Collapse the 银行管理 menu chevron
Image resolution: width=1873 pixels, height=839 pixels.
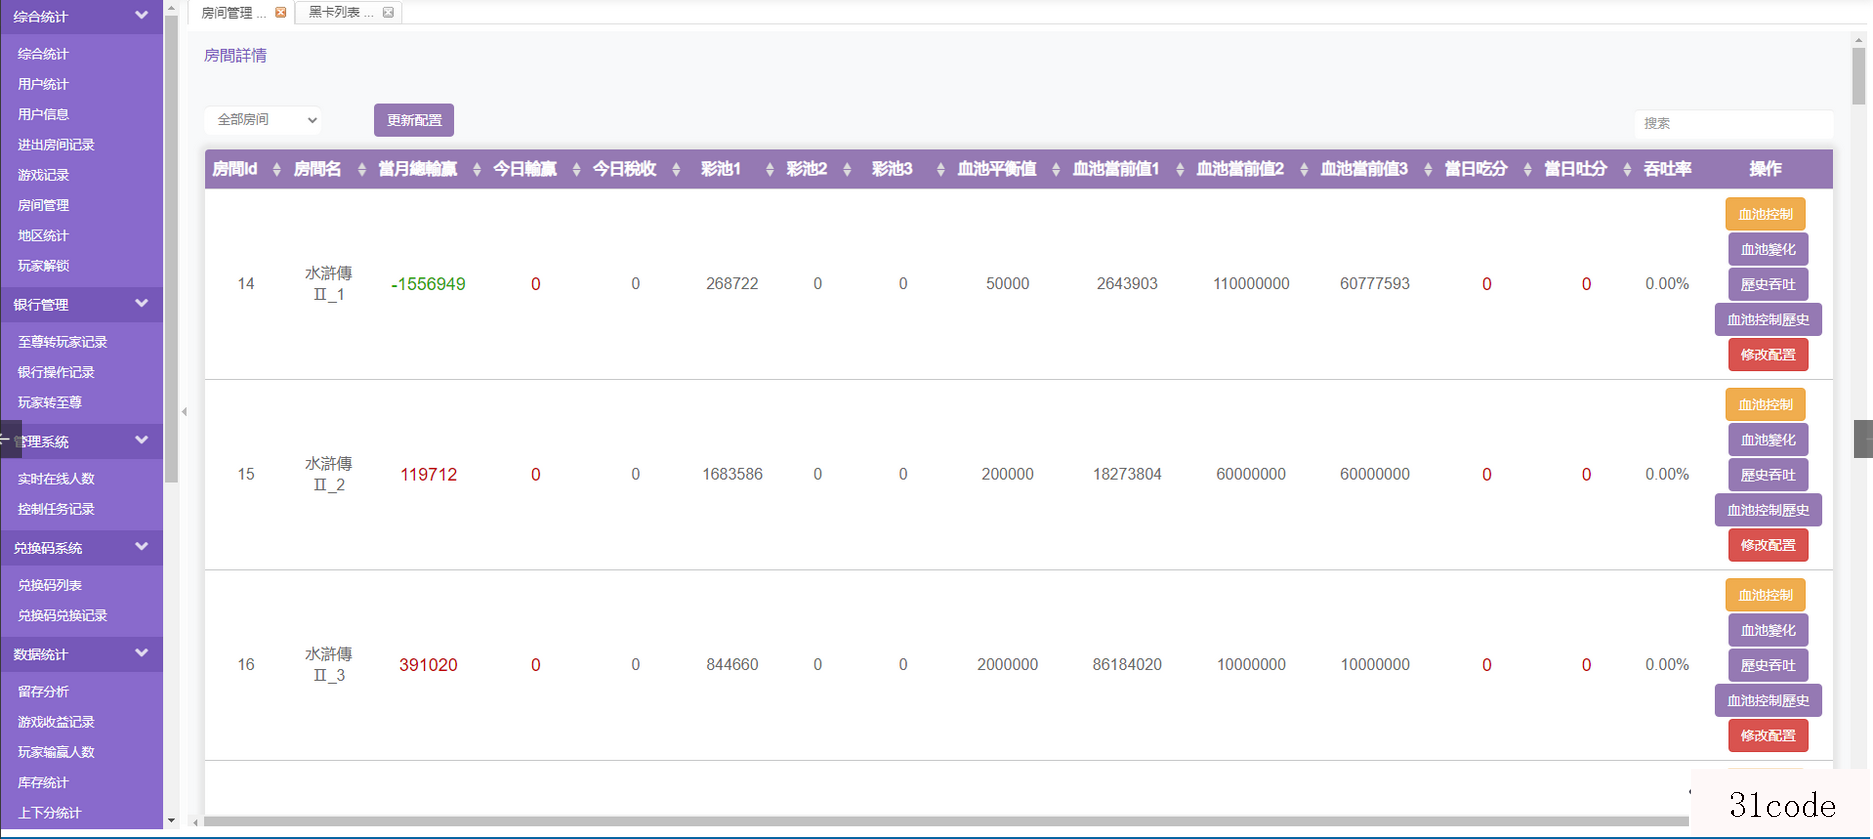click(x=141, y=303)
